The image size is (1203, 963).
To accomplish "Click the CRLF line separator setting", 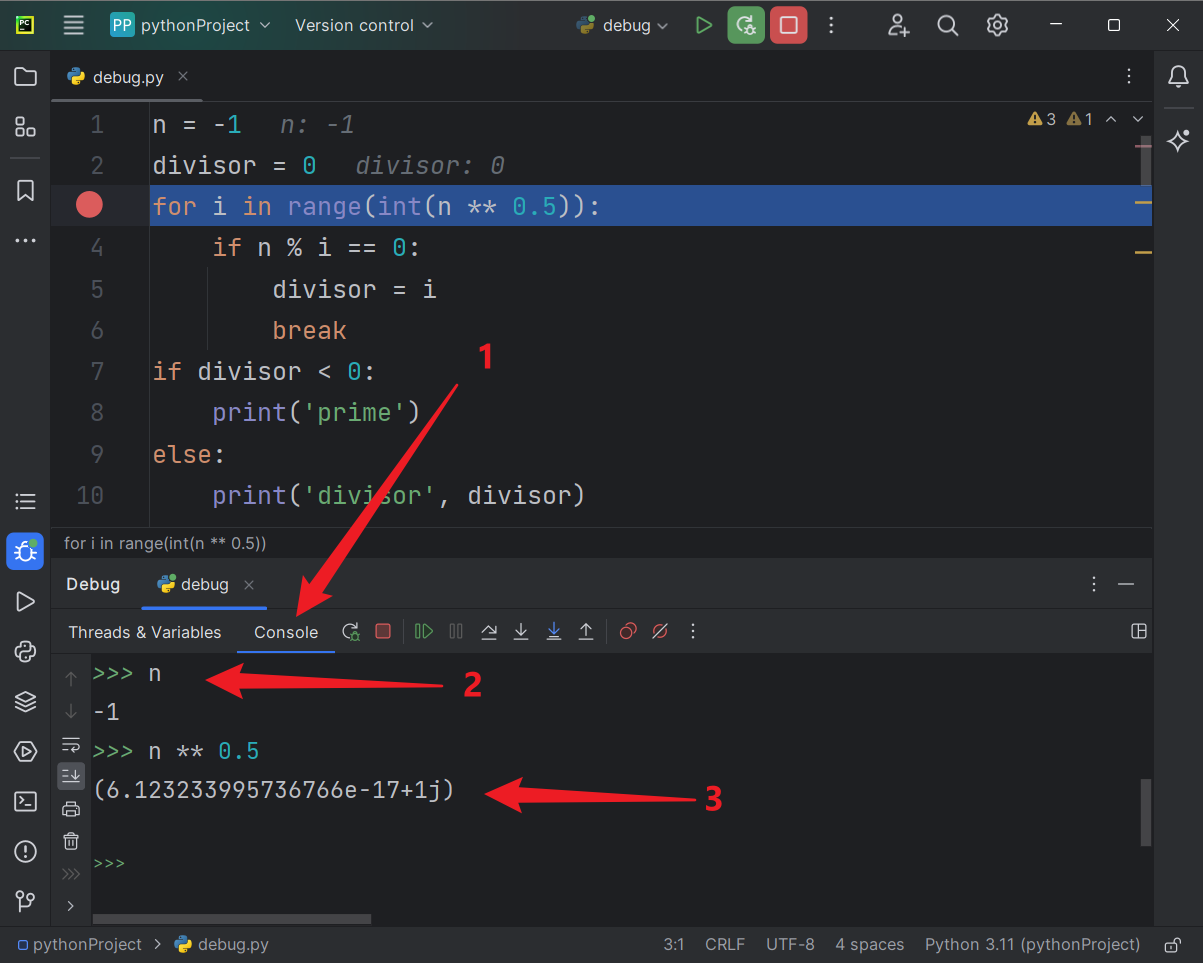I will [x=725, y=944].
